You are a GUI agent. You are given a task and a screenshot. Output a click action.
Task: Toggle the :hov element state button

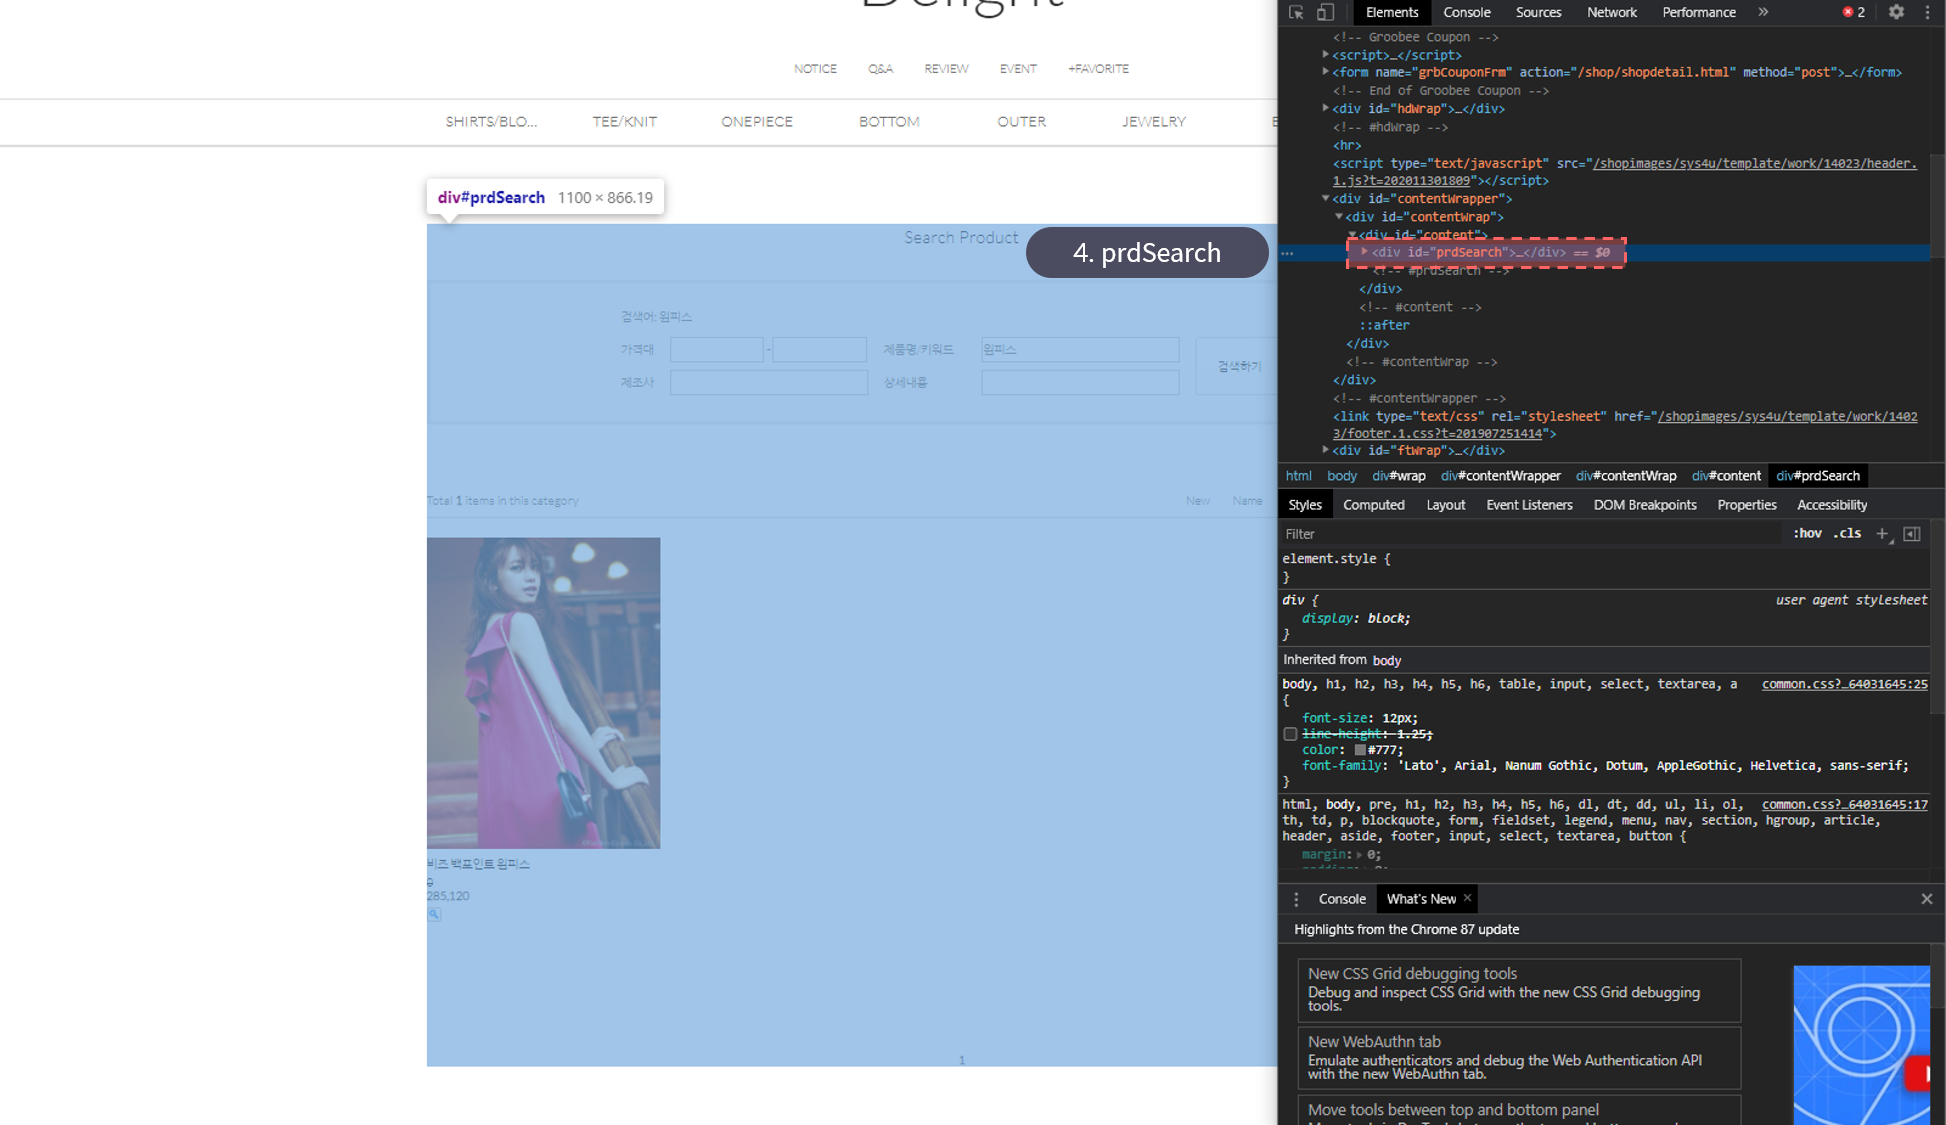pos(1806,534)
